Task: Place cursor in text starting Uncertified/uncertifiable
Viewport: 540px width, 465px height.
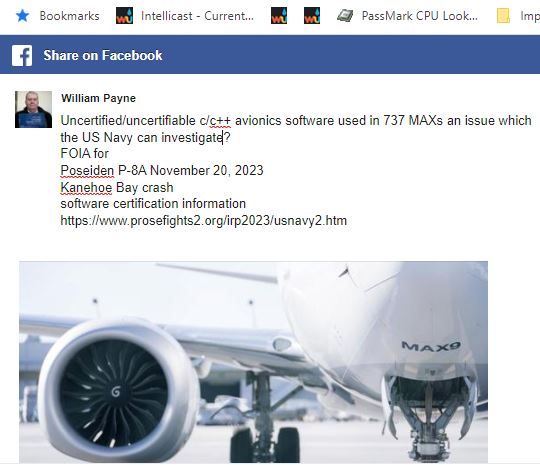Action: click(296, 129)
